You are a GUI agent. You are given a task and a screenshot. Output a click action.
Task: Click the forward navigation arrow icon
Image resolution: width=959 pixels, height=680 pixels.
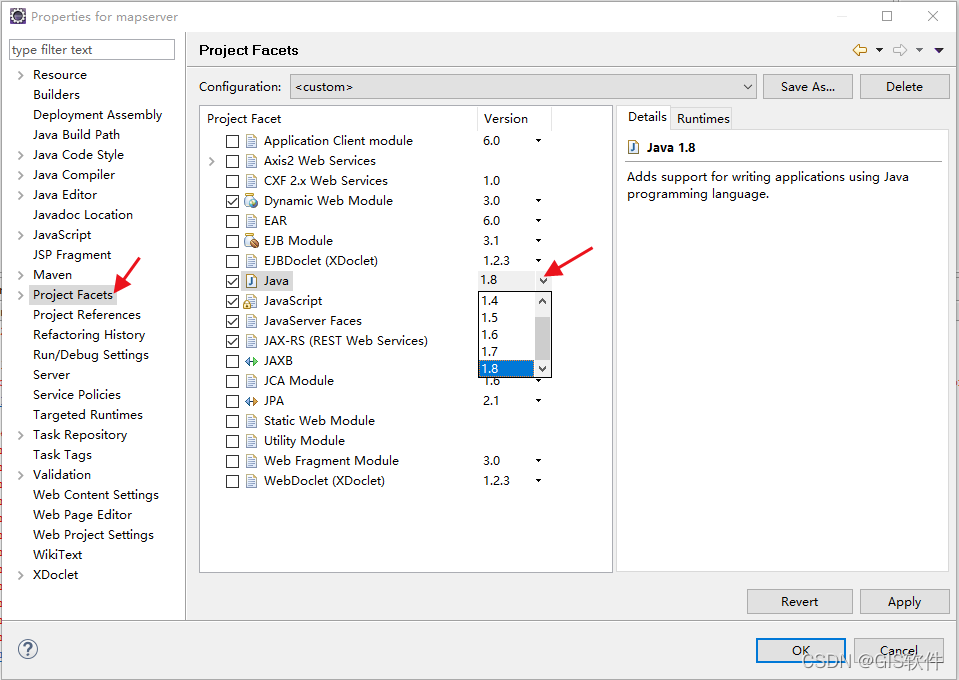click(x=900, y=50)
